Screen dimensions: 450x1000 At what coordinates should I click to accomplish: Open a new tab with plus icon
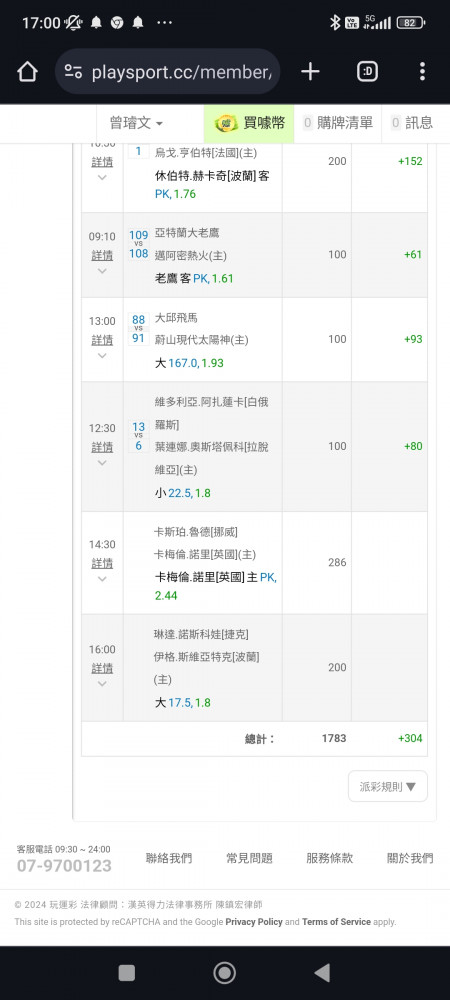pos(310,71)
